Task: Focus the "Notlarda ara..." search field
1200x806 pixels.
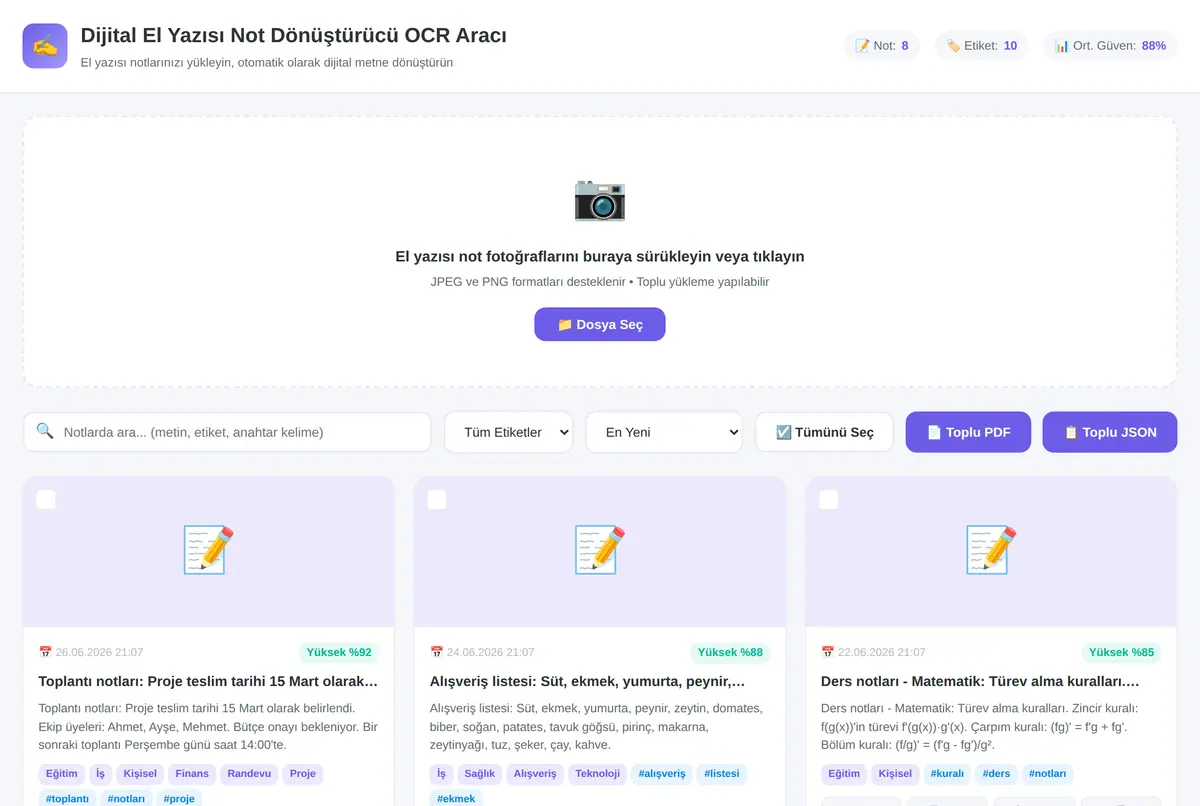Action: click(227, 432)
